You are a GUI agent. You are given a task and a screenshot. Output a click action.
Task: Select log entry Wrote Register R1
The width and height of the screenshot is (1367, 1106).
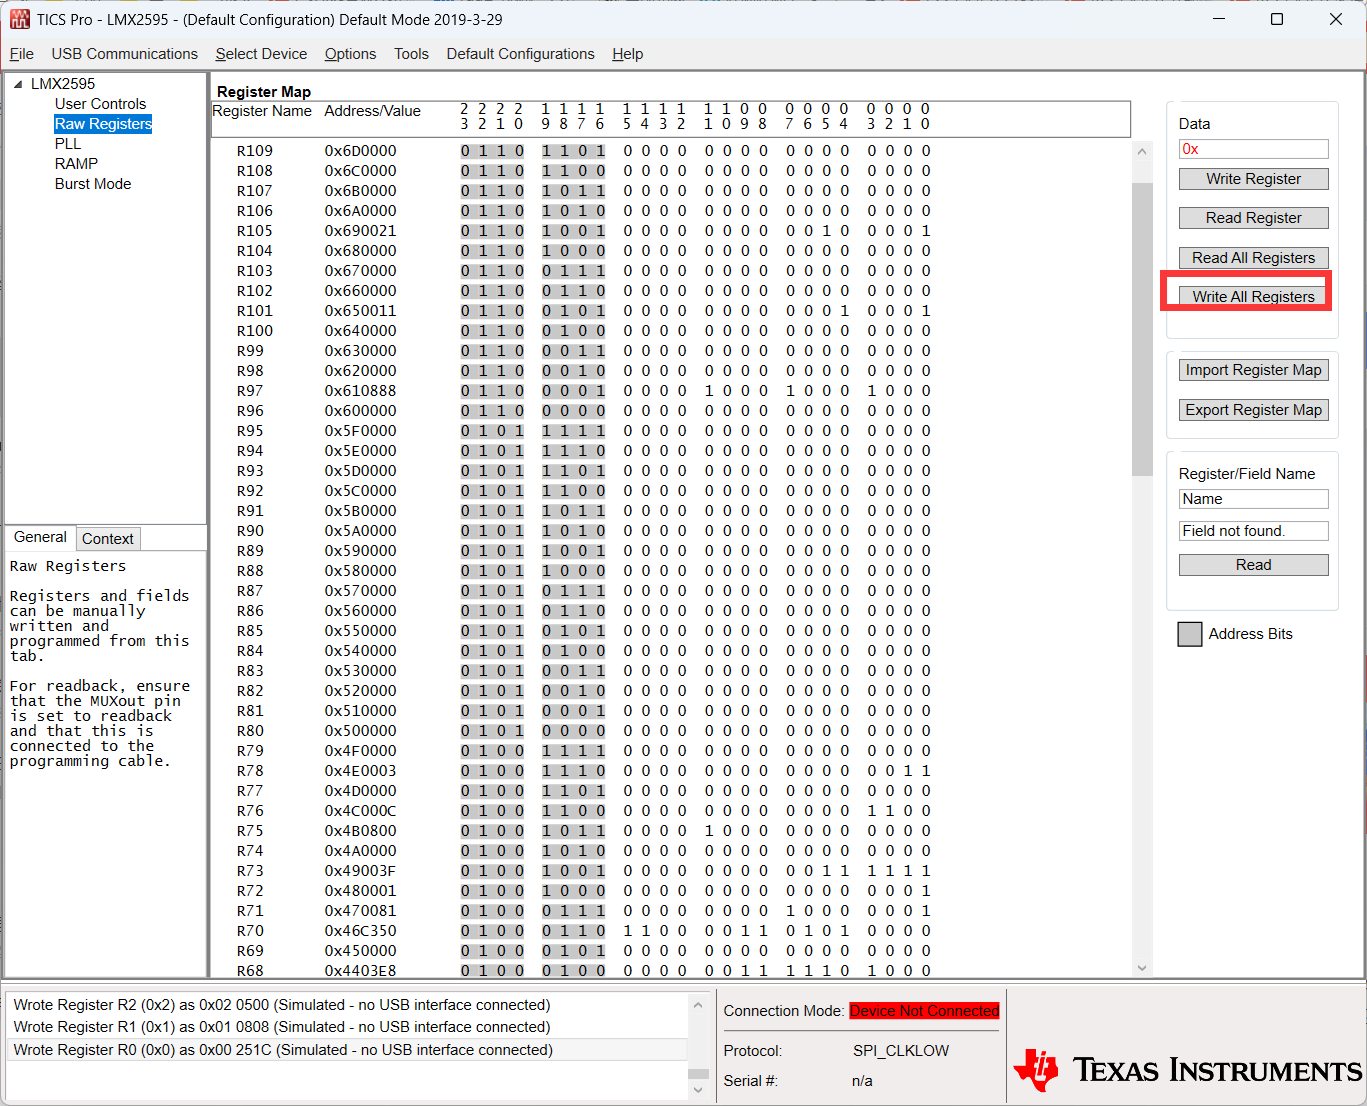[x=349, y=1027]
